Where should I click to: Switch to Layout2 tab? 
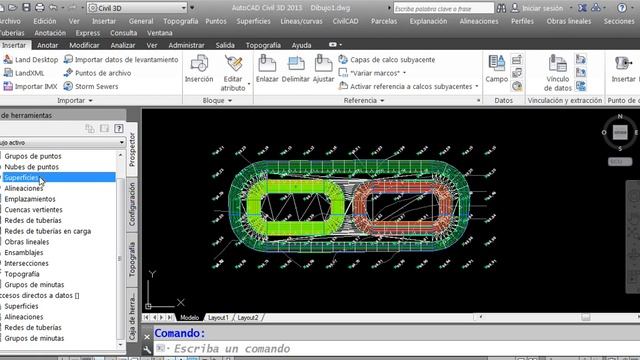(x=247, y=318)
